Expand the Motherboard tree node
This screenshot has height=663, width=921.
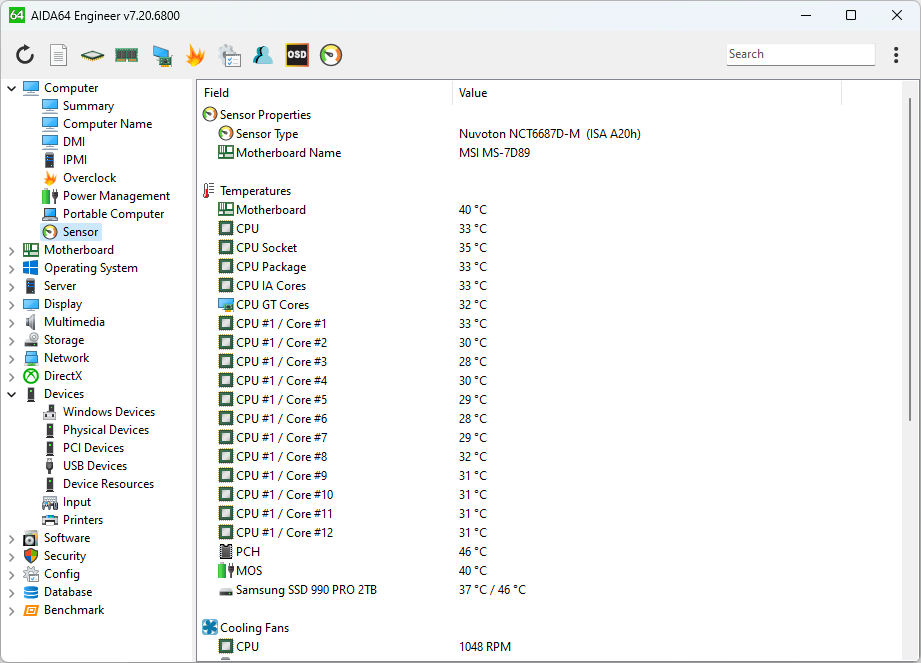(x=12, y=250)
